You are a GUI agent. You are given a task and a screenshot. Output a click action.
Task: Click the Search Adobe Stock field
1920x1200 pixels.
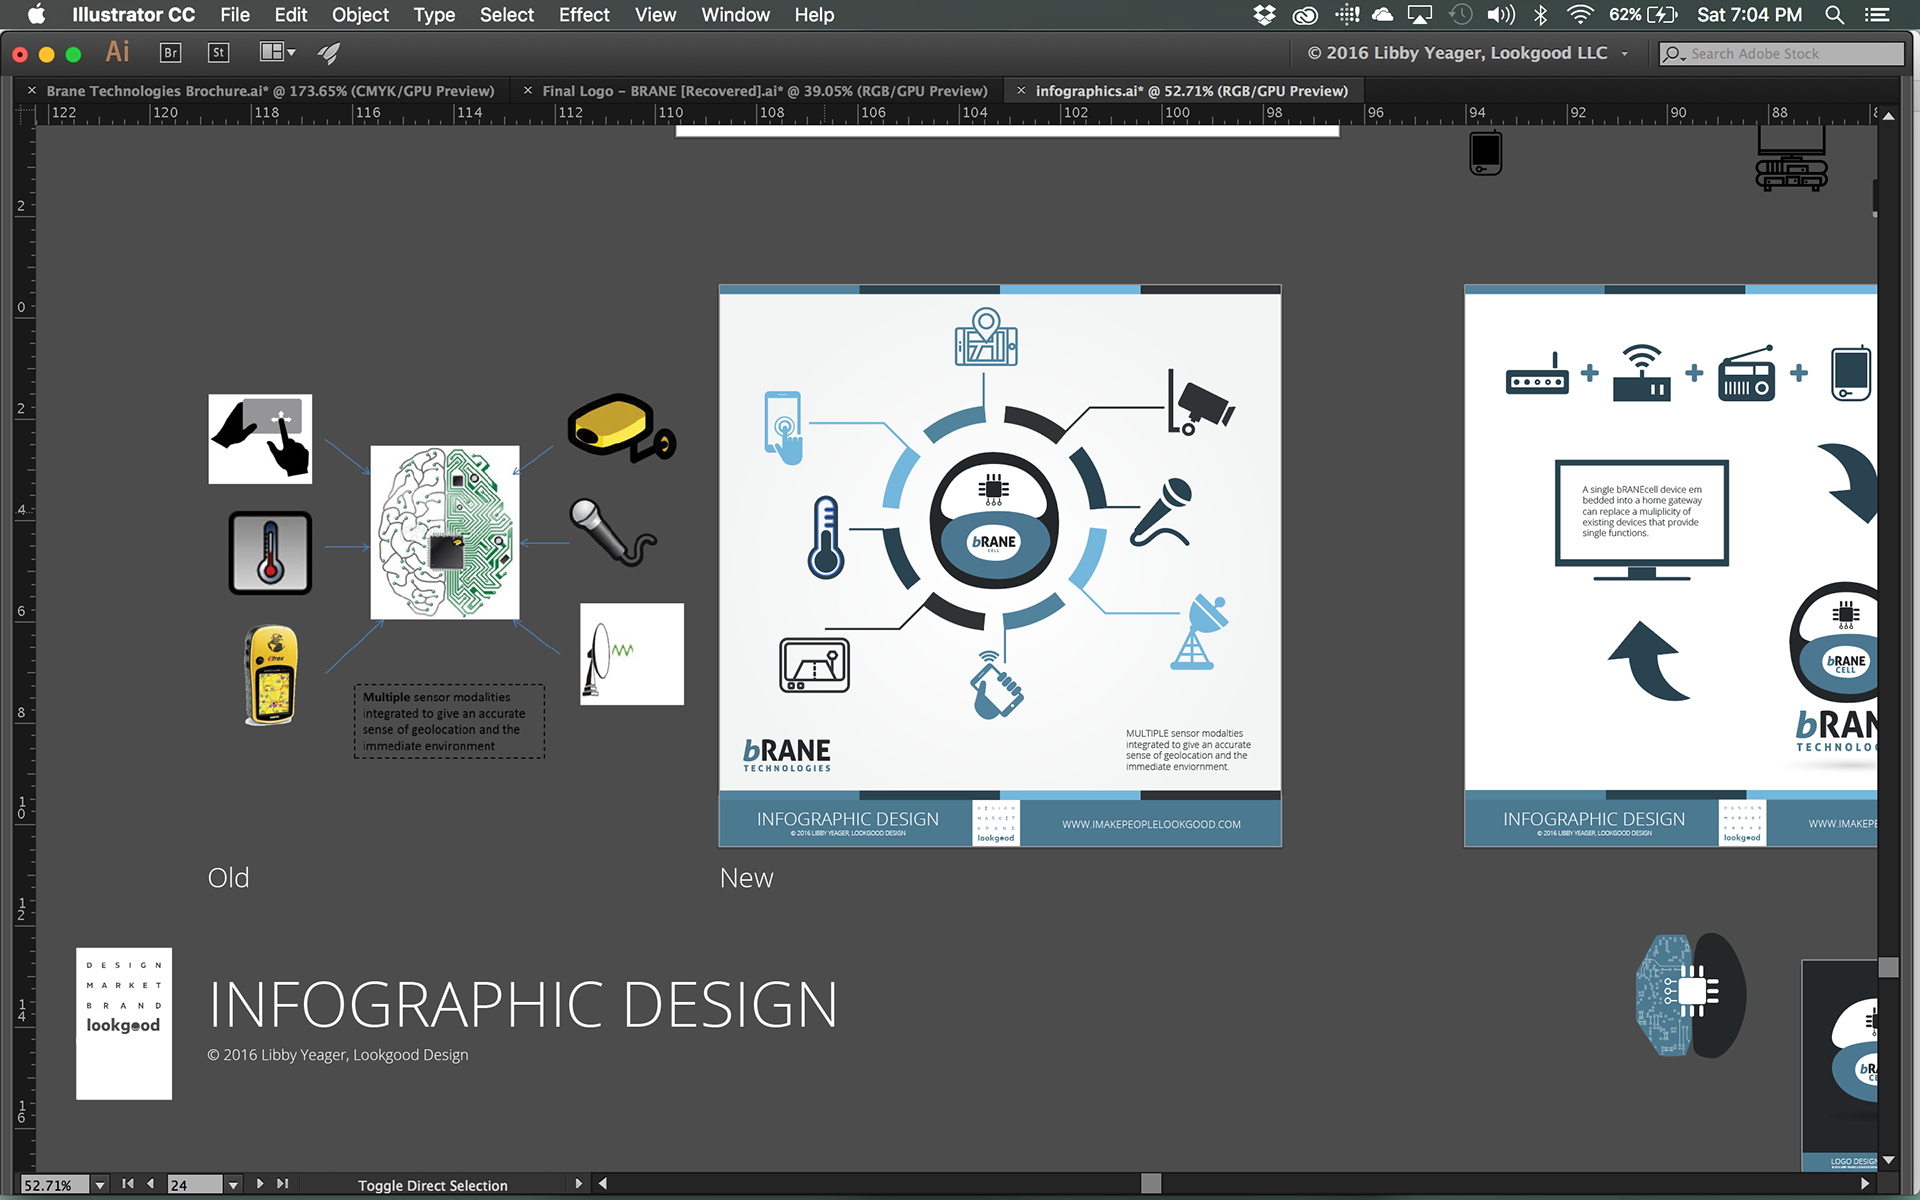(x=1781, y=54)
